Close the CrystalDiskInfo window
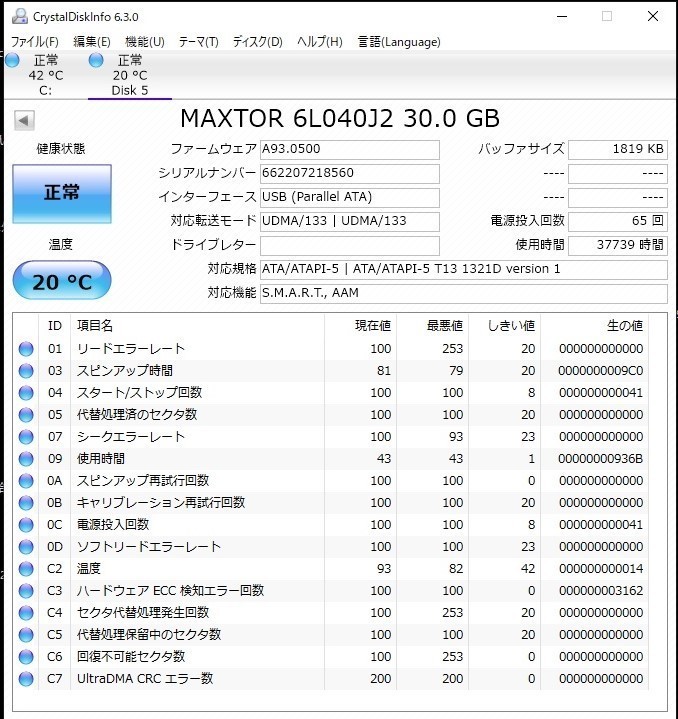 pos(653,17)
